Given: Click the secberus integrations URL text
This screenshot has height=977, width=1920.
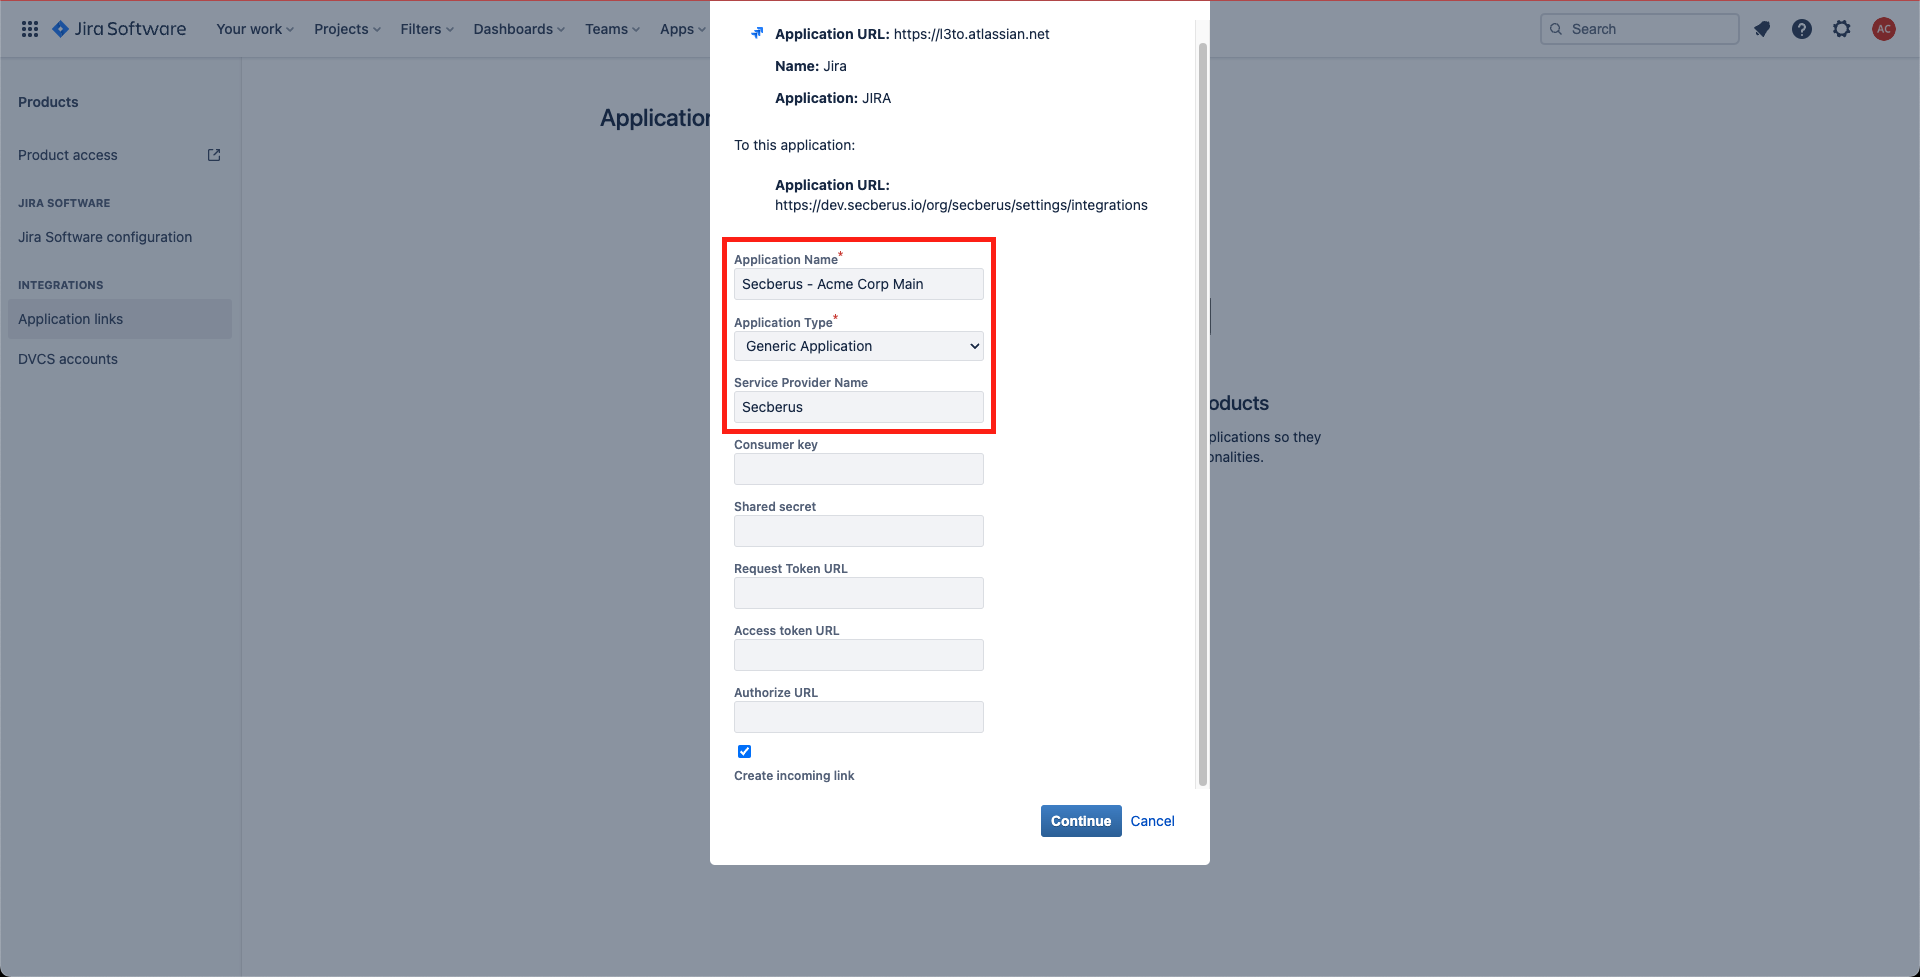Looking at the screenshot, I should tap(961, 205).
